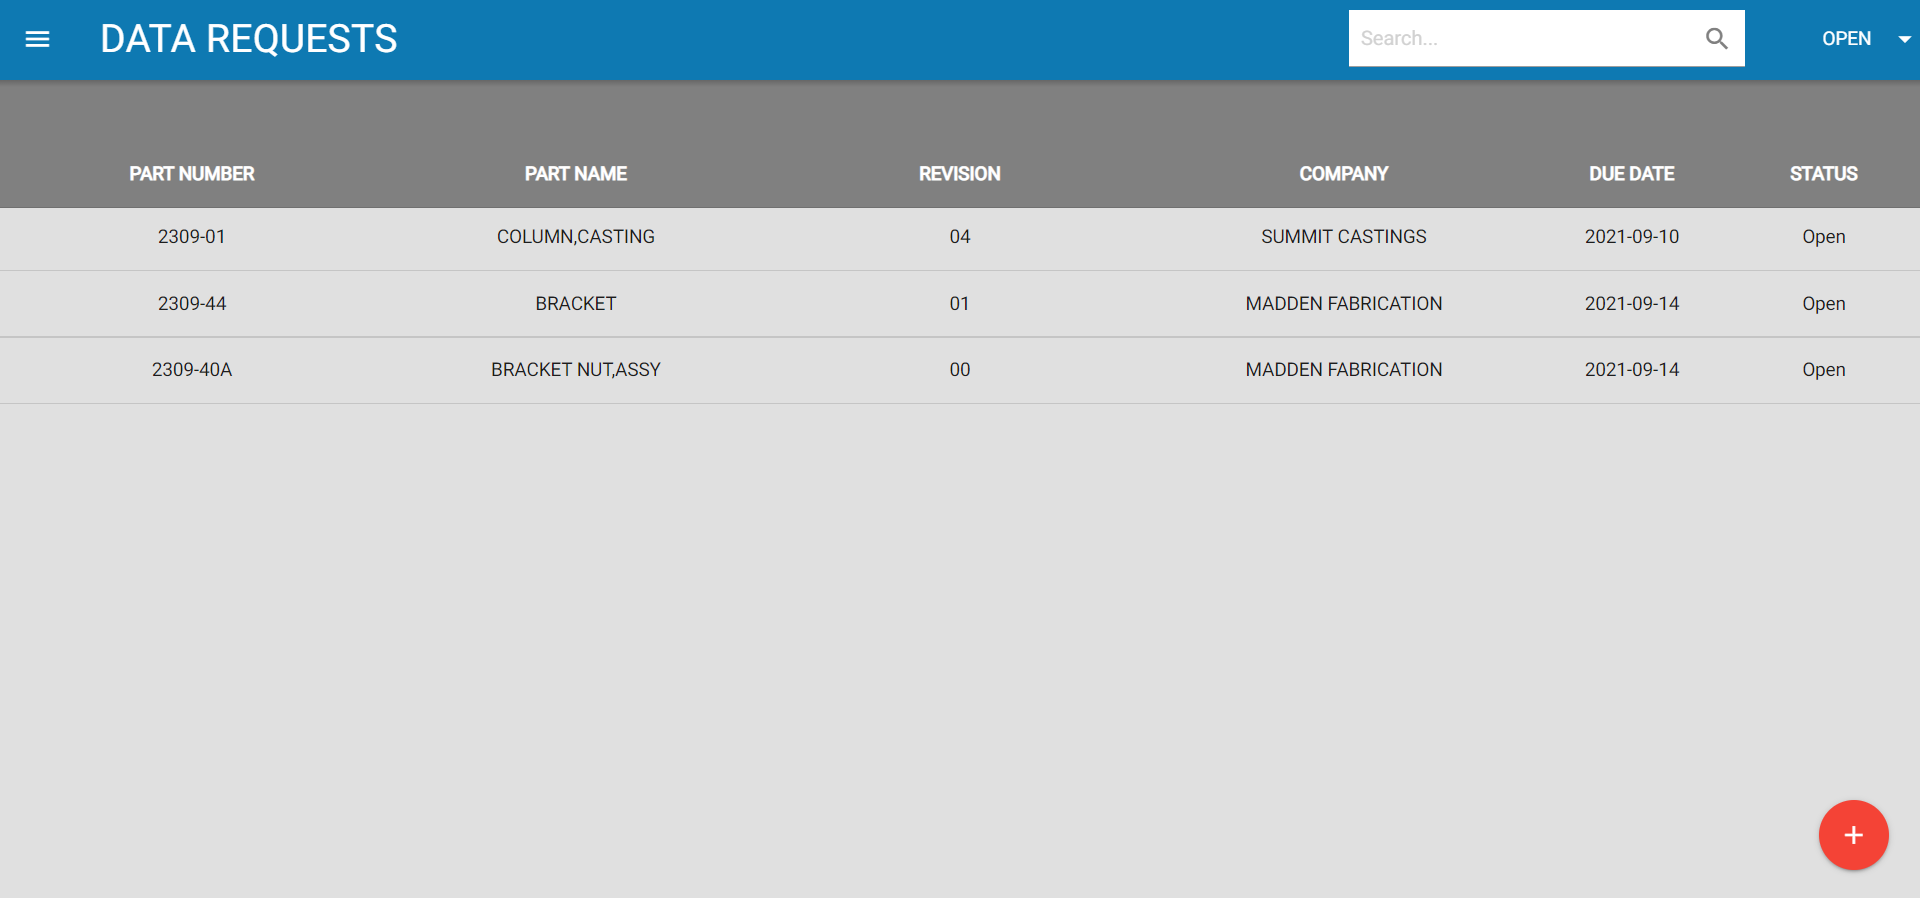Click revision 04 cell
Viewport: 1920px width, 898px height.
(960, 237)
